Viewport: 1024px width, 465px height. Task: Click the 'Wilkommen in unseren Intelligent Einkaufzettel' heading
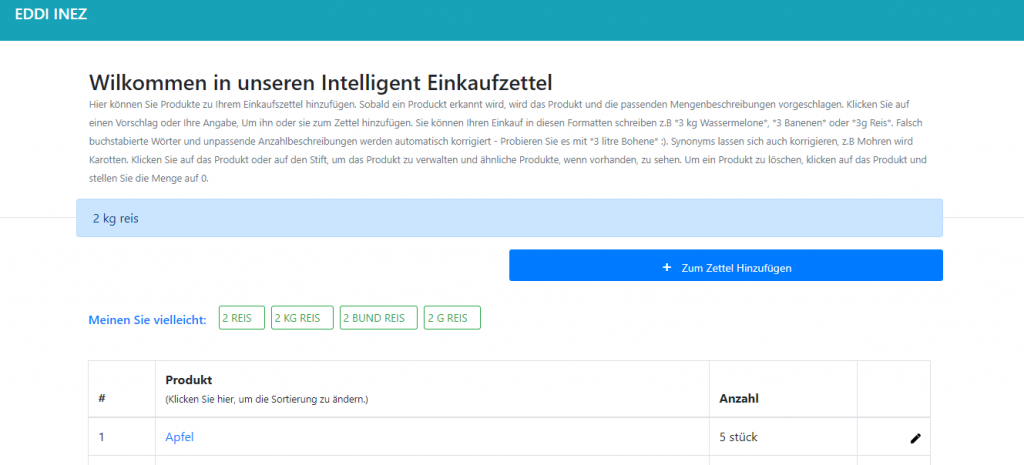(321, 82)
